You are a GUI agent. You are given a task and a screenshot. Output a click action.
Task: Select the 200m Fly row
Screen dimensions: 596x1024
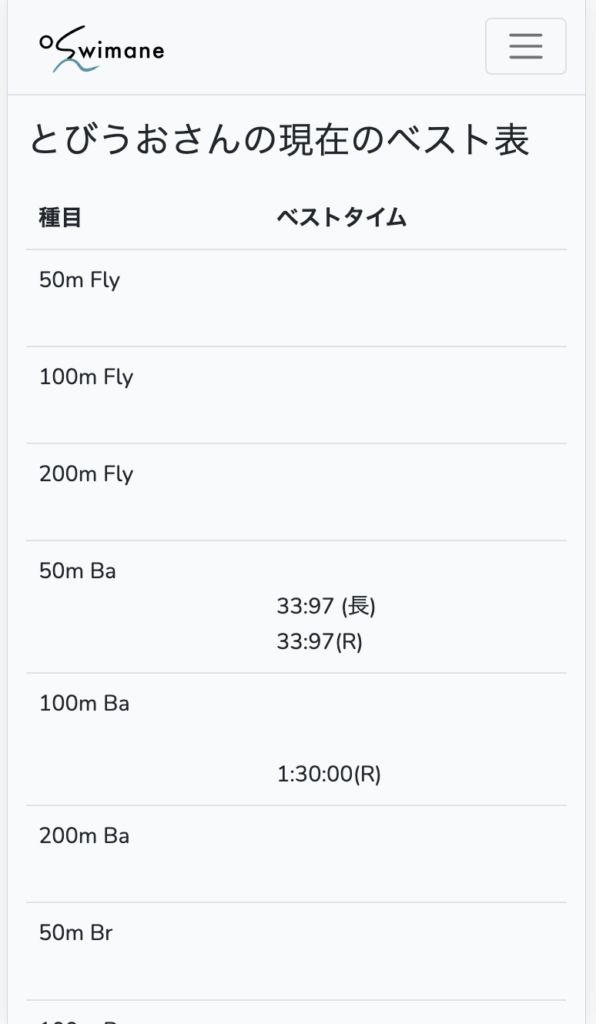[296, 492]
